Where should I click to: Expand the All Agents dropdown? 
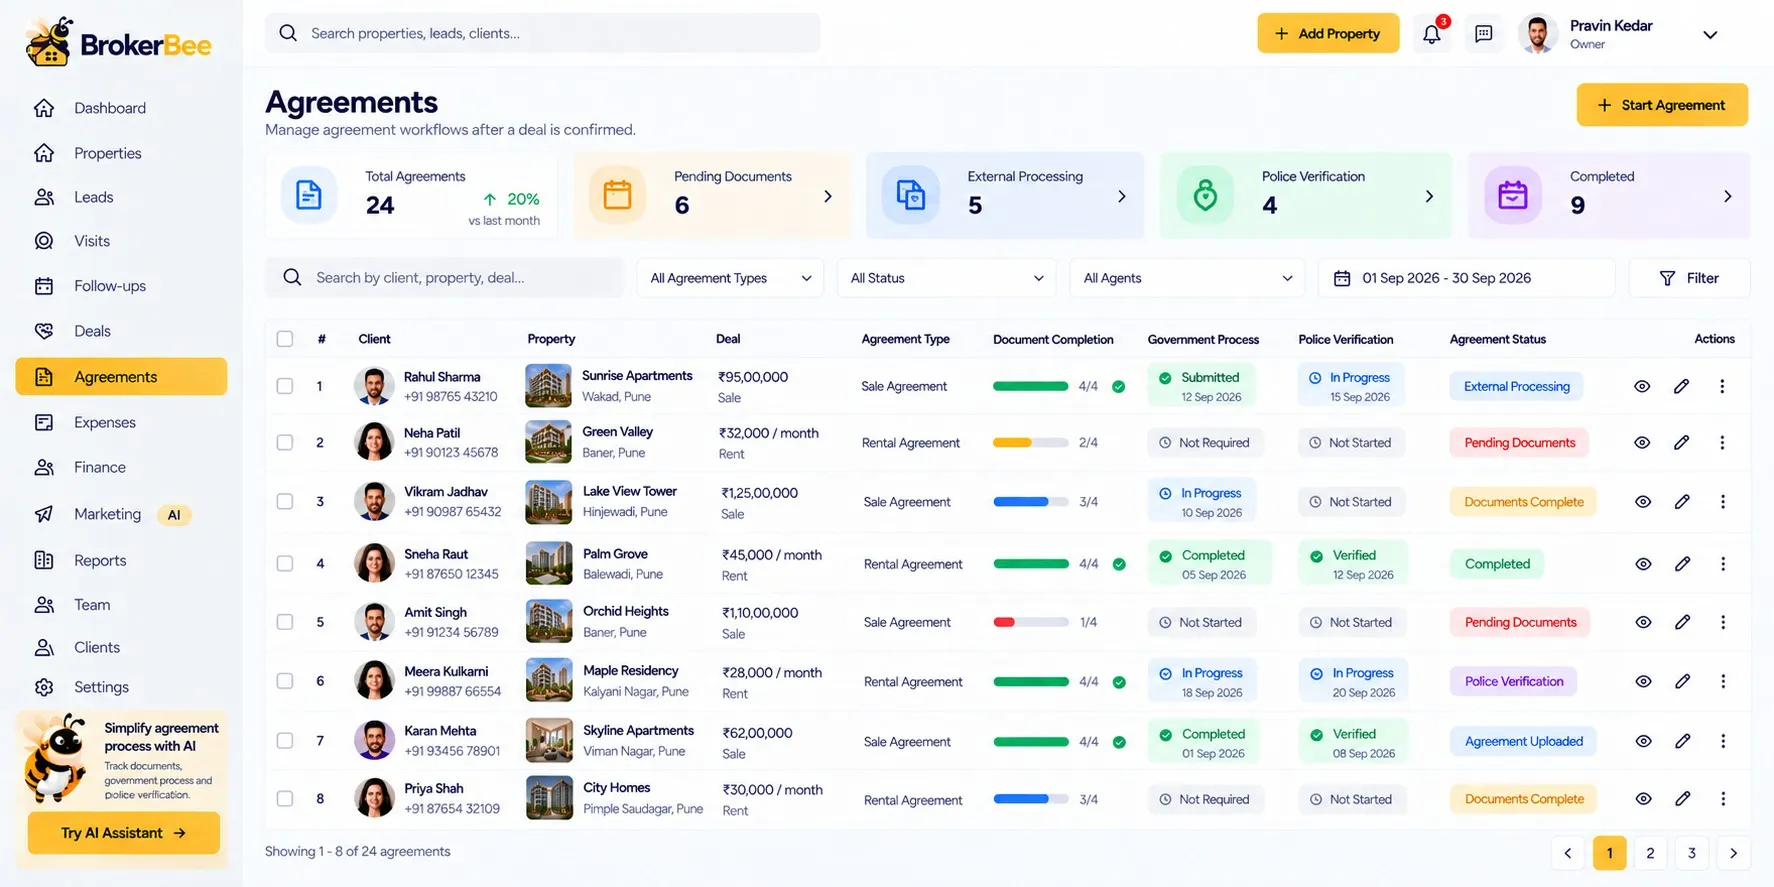tap(1188, 278)
